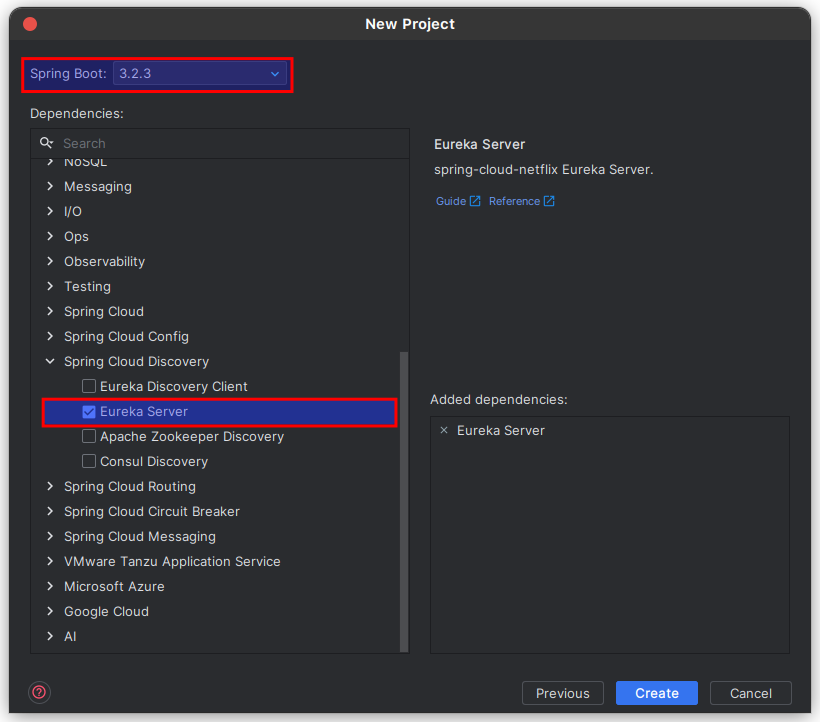Click the search magnifier icon
The image size is (820, 722).
[x=45, y=143]
